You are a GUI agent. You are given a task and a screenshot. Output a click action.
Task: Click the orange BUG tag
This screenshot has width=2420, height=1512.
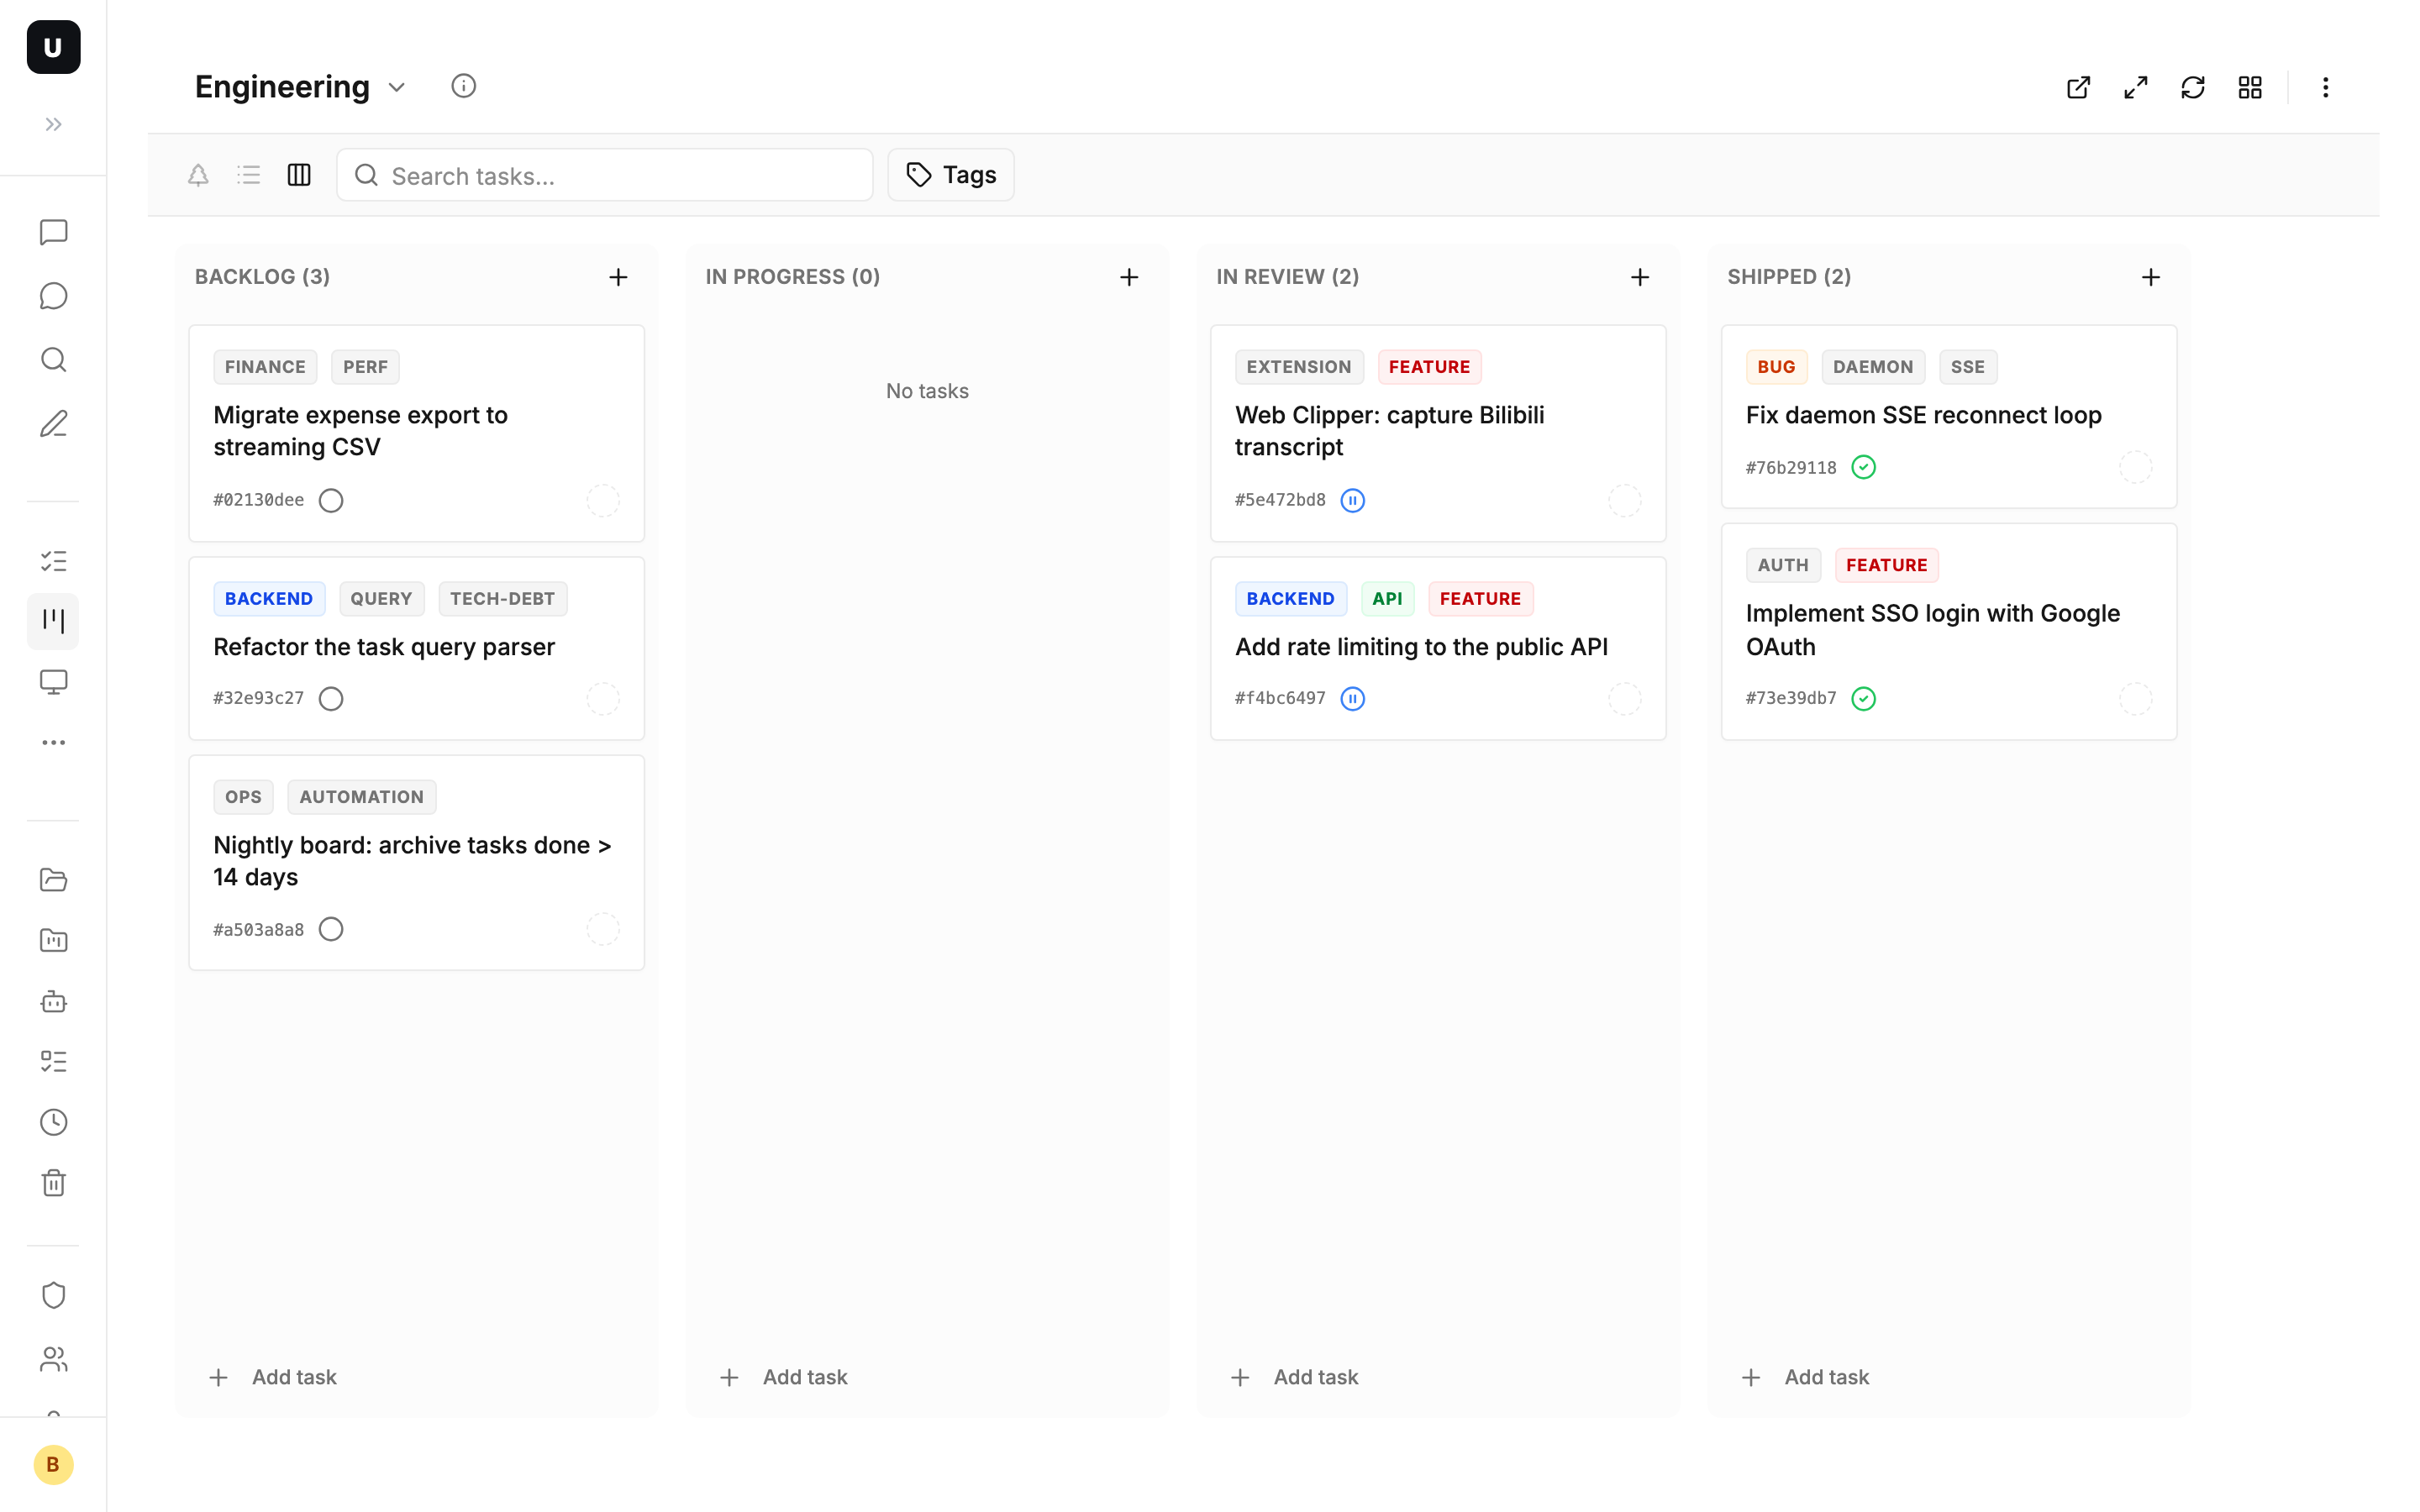click(x=1776, y=367)
